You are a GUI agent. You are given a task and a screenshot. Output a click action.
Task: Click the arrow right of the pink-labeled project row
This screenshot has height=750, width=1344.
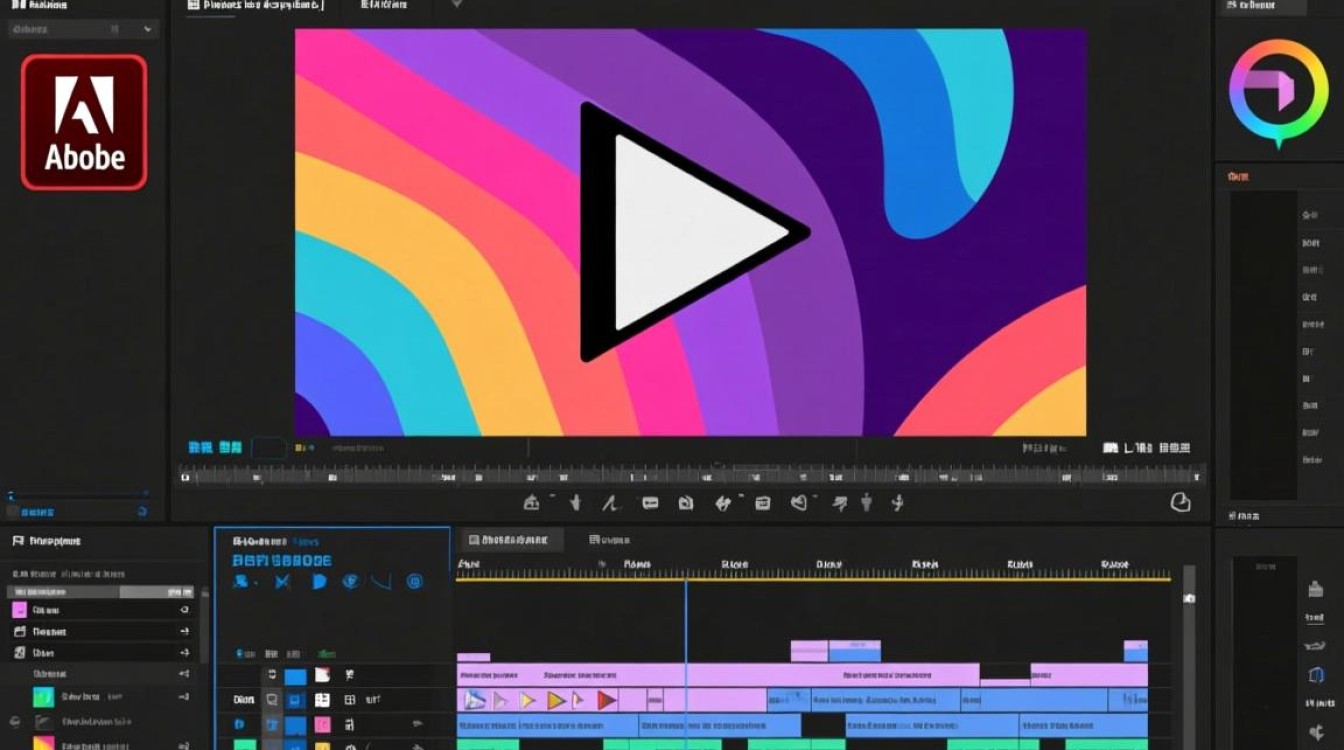click(x=184, y=609)
